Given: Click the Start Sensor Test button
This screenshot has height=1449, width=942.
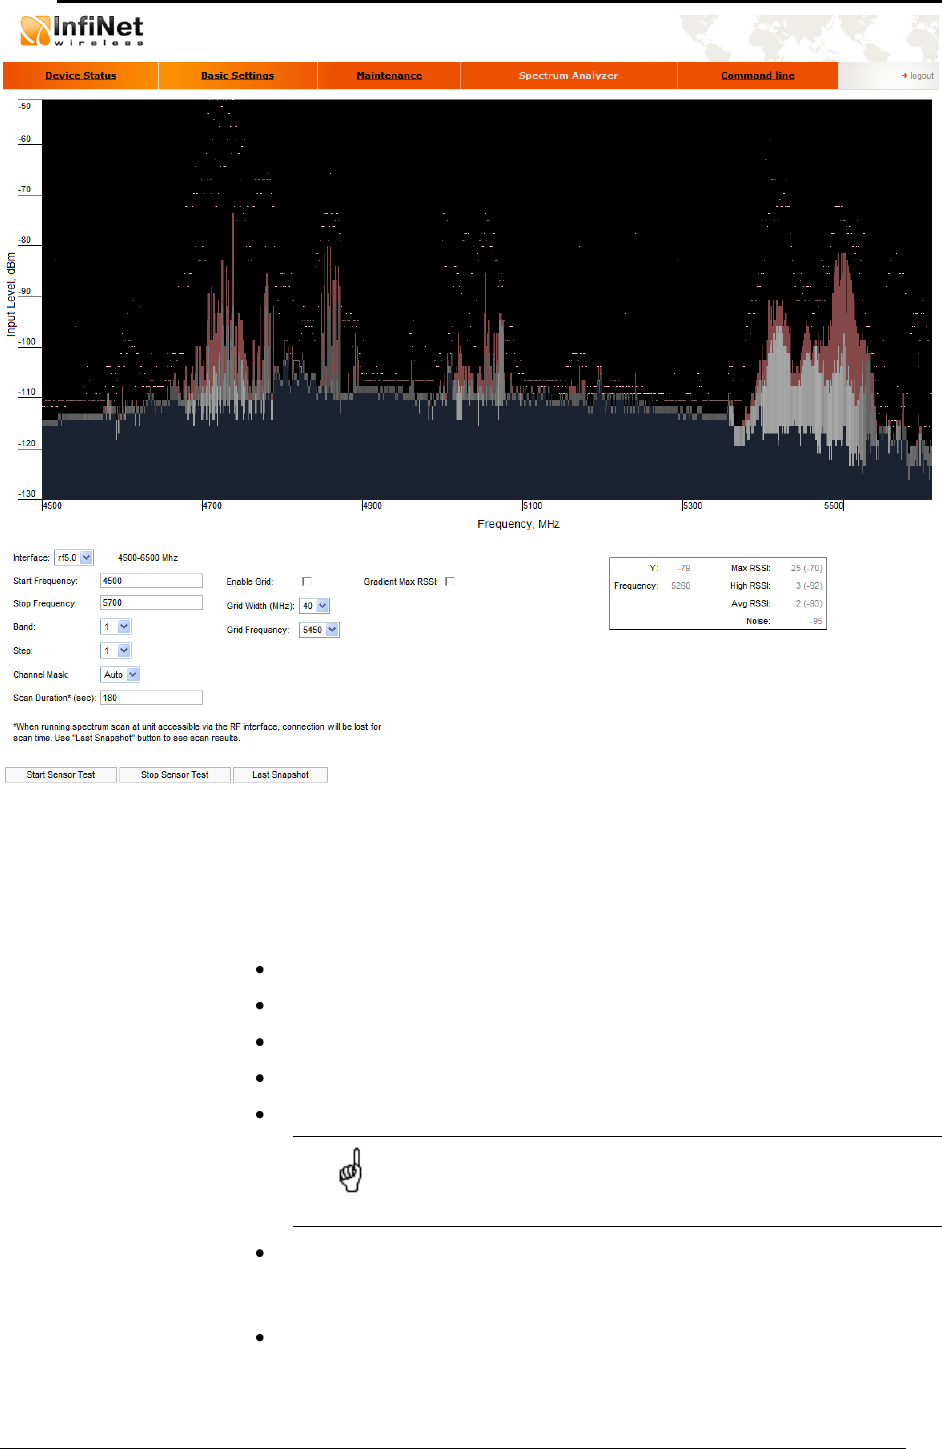Looking at the screenshot, I should point(61,775).
